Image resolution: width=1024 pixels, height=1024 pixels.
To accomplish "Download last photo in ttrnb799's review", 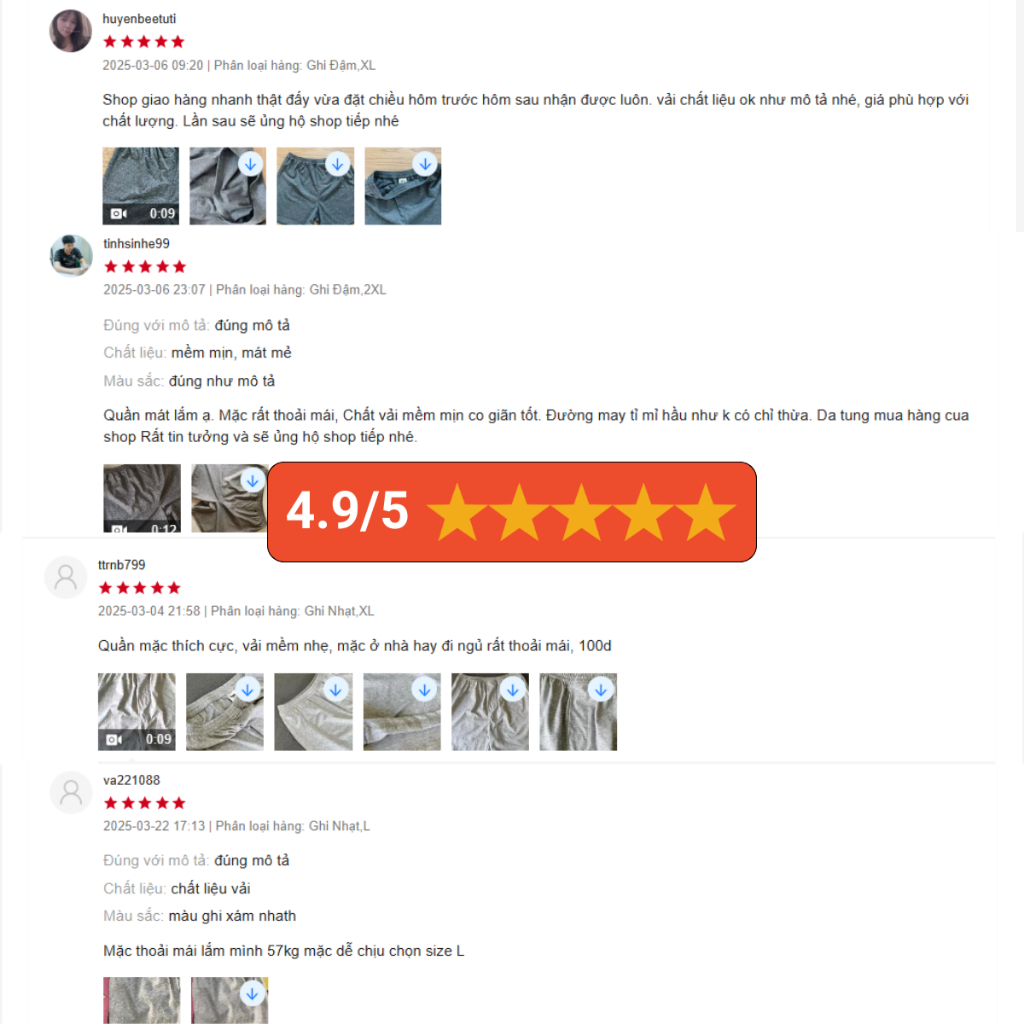I will (x=601, y=690).
